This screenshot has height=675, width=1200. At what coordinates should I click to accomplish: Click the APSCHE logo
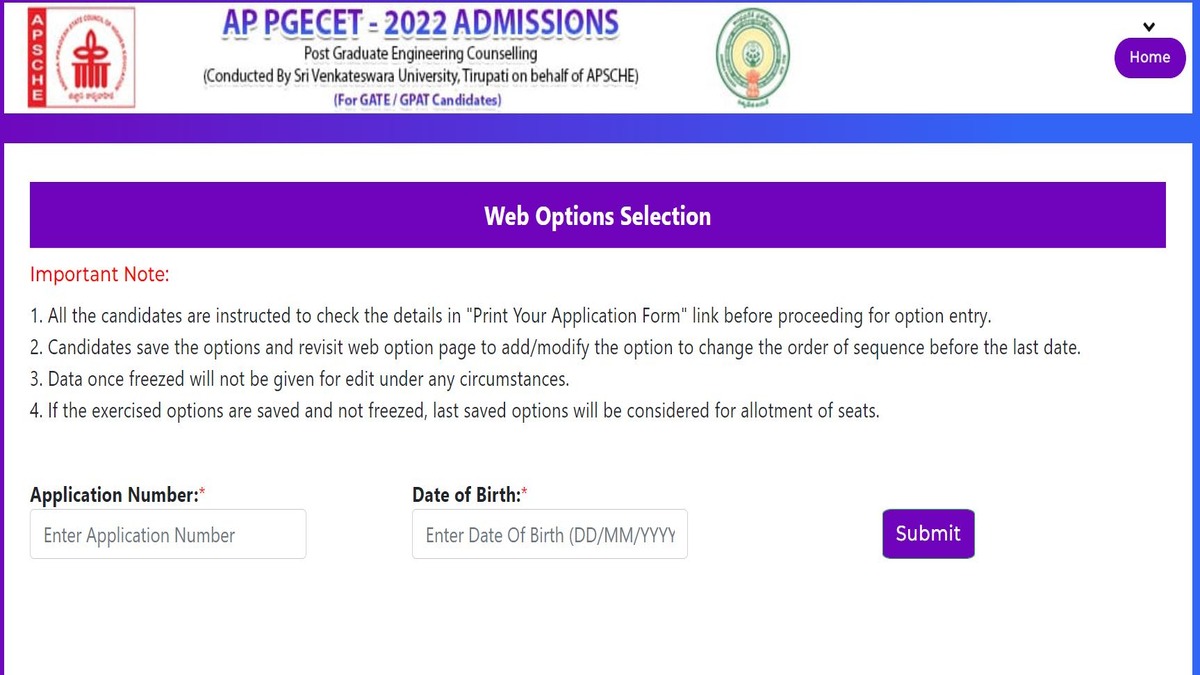click(x=82, y=60)
